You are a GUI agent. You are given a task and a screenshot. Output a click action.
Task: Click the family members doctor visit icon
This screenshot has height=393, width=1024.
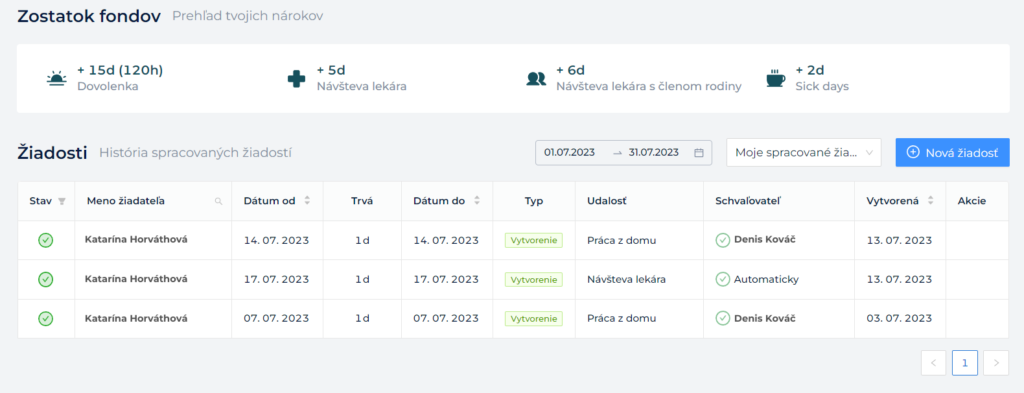pos(536,78)
